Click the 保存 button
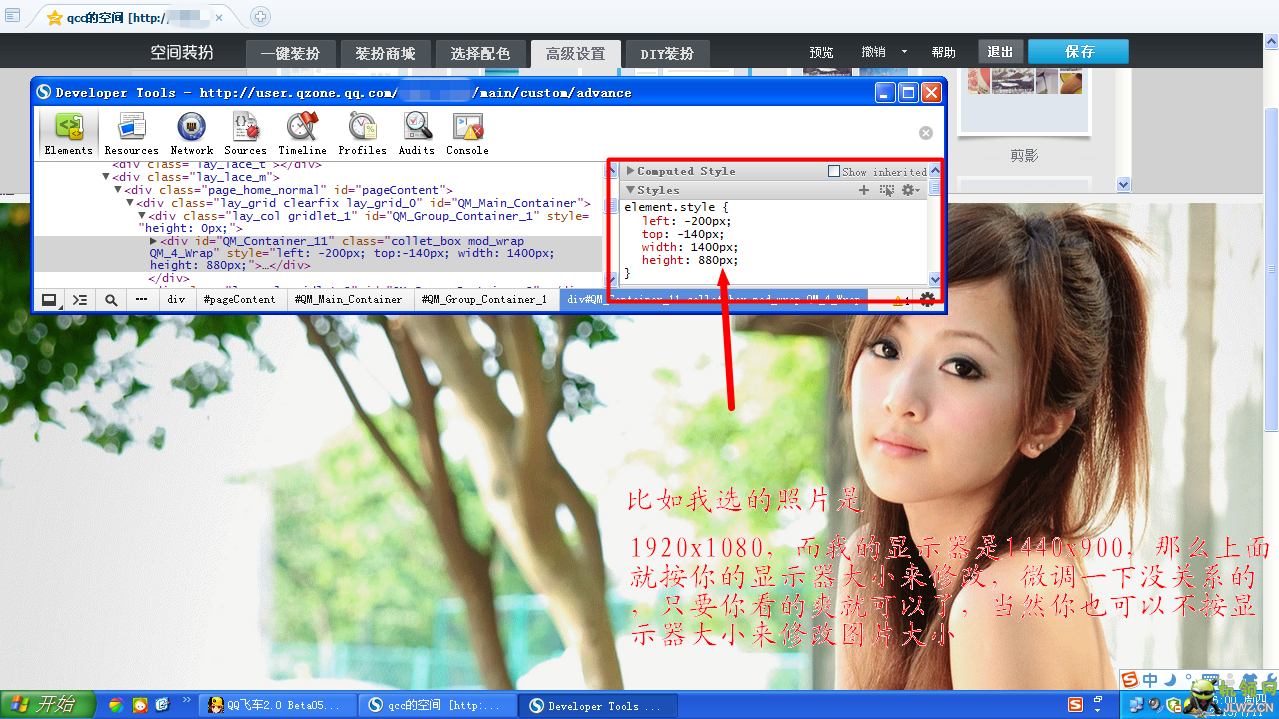Image resolution: width=1279 pixels, height=719 pixels. point(1078,52)
